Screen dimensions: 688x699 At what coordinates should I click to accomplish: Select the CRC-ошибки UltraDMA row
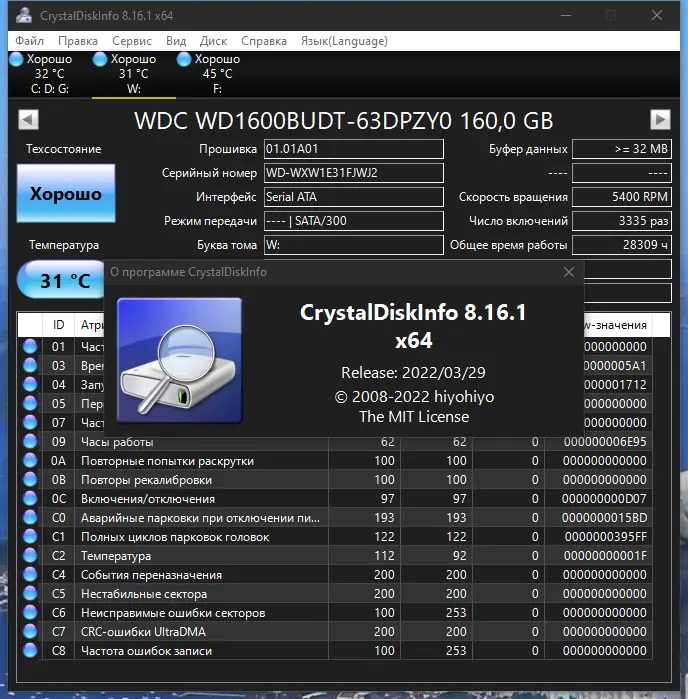[x=335, y=632]
